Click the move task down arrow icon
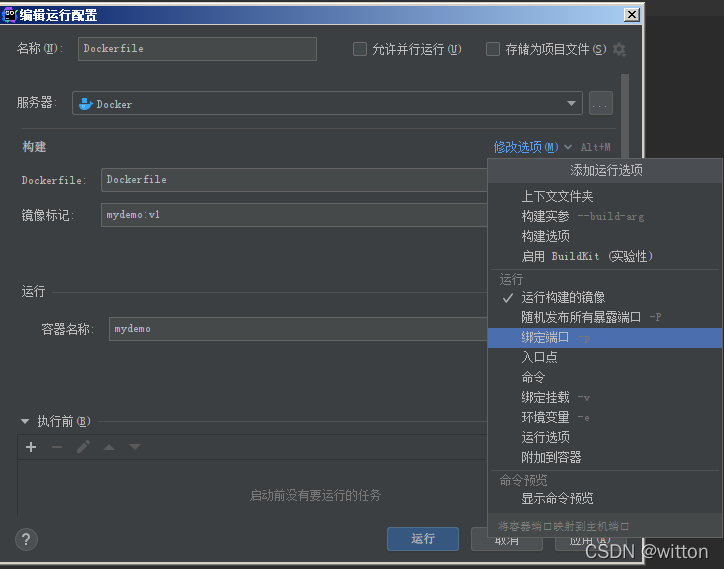The width and height of the screenshot is (724, 569). click(135, 447)
